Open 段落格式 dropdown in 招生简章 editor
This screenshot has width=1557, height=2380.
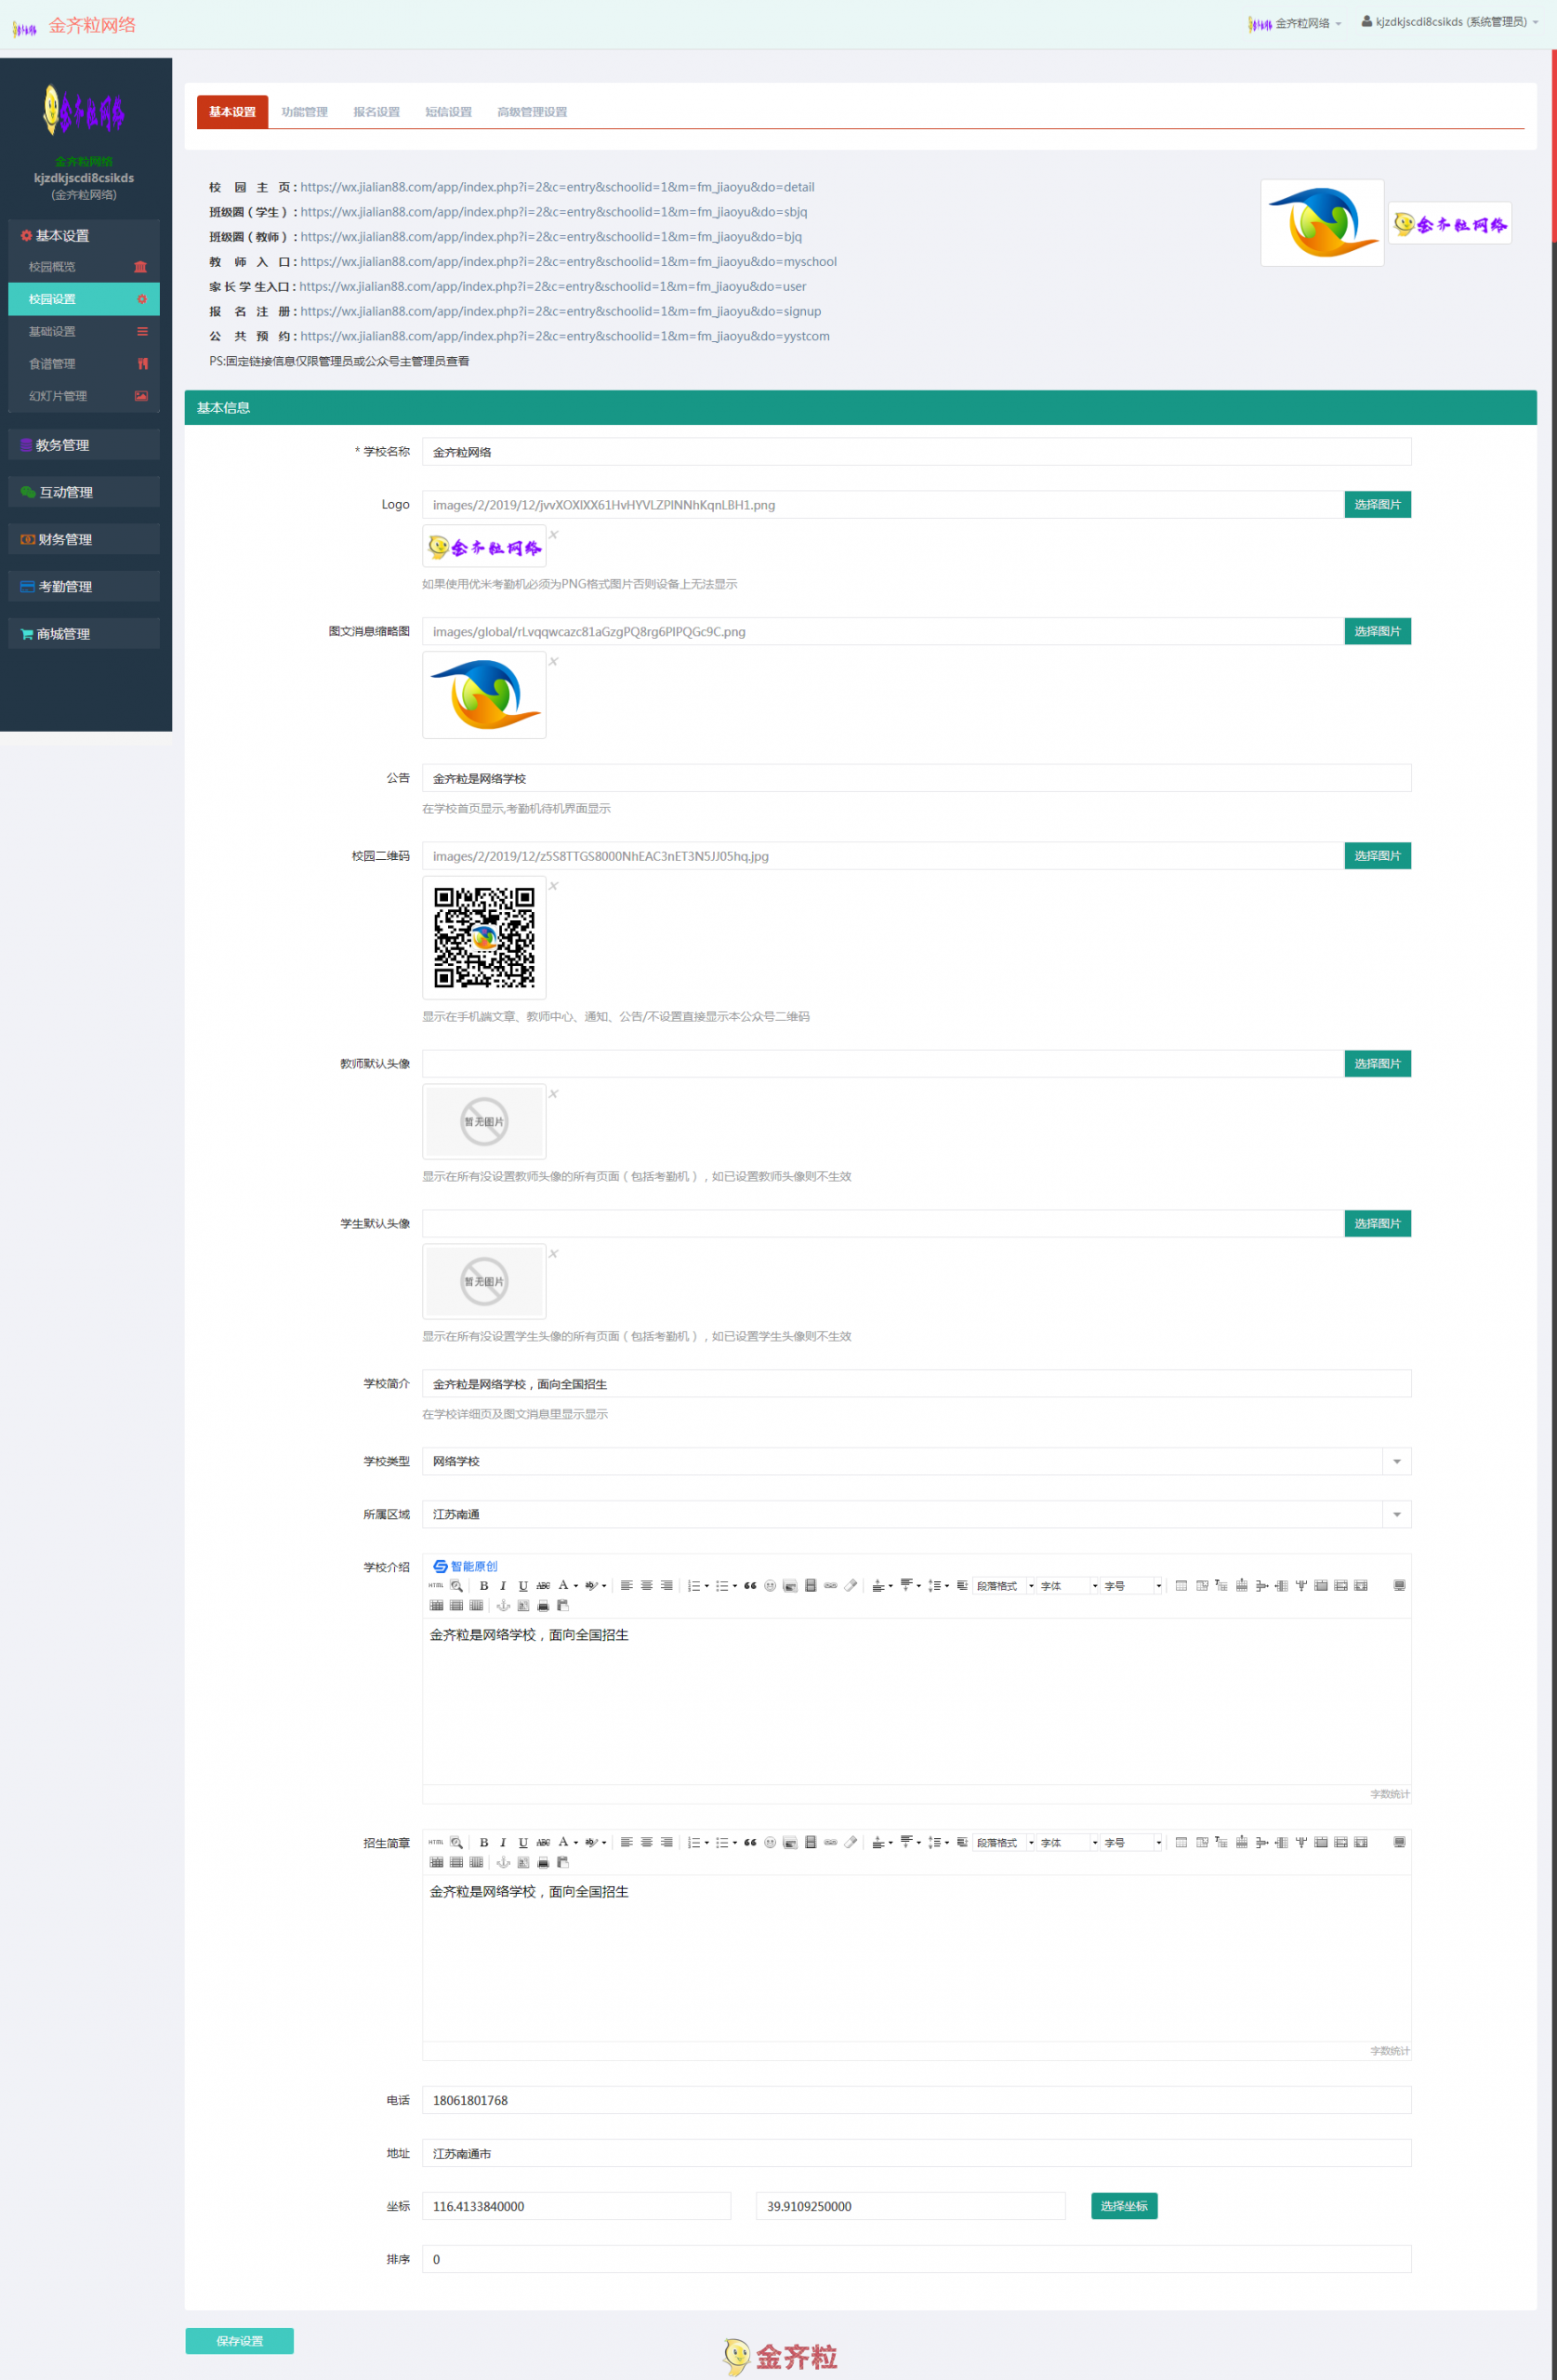[x=1005, y=1843]
